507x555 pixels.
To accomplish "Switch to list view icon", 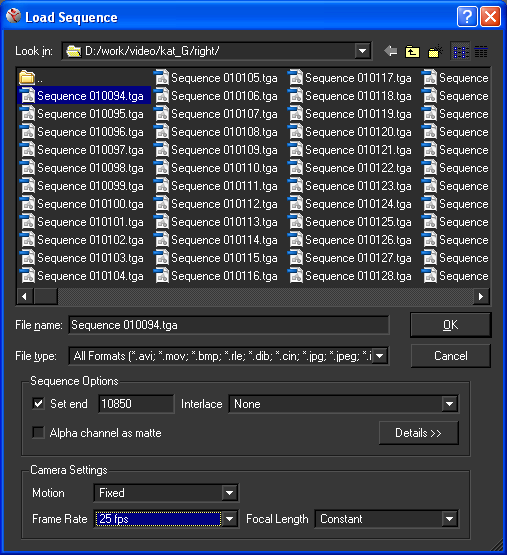I will click(x=460, y=52).
